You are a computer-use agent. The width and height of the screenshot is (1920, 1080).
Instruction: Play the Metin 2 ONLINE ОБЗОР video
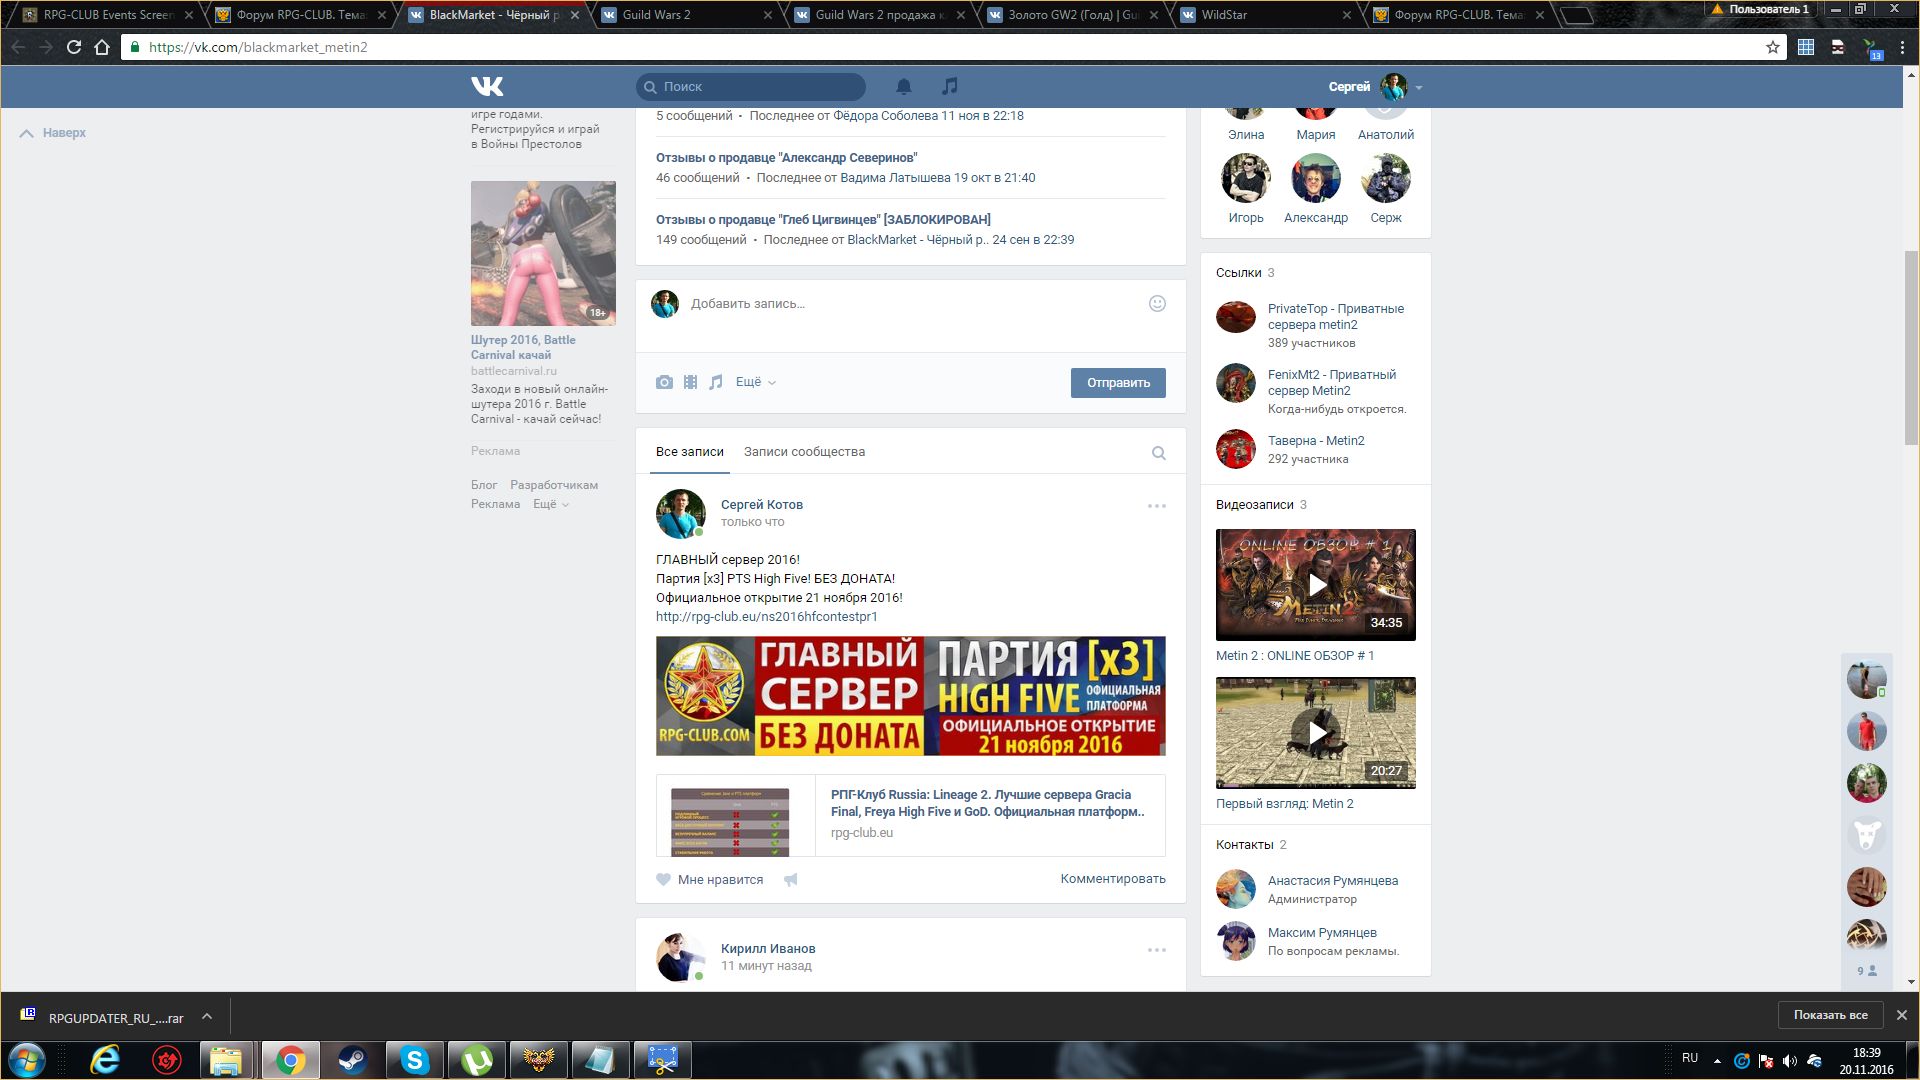coord(1316,585)
